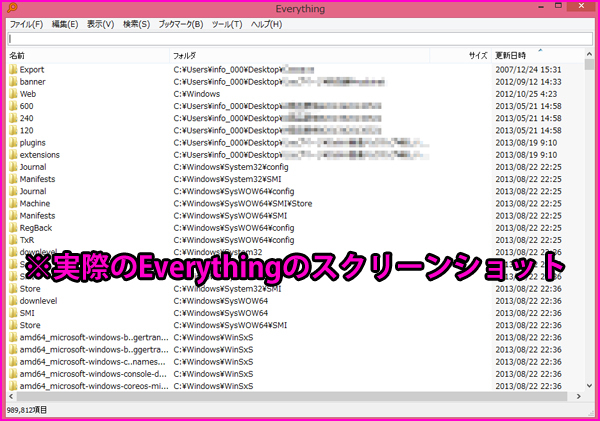Click amd64_microsoft-windows-b..ggertra... entry
The width and height of the screenshot is (600, 421).
tap(94, 350)
